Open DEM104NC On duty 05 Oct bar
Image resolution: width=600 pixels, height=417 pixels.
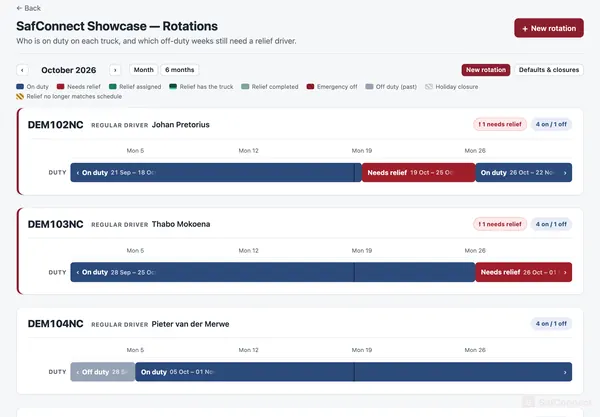coord(354,372)
